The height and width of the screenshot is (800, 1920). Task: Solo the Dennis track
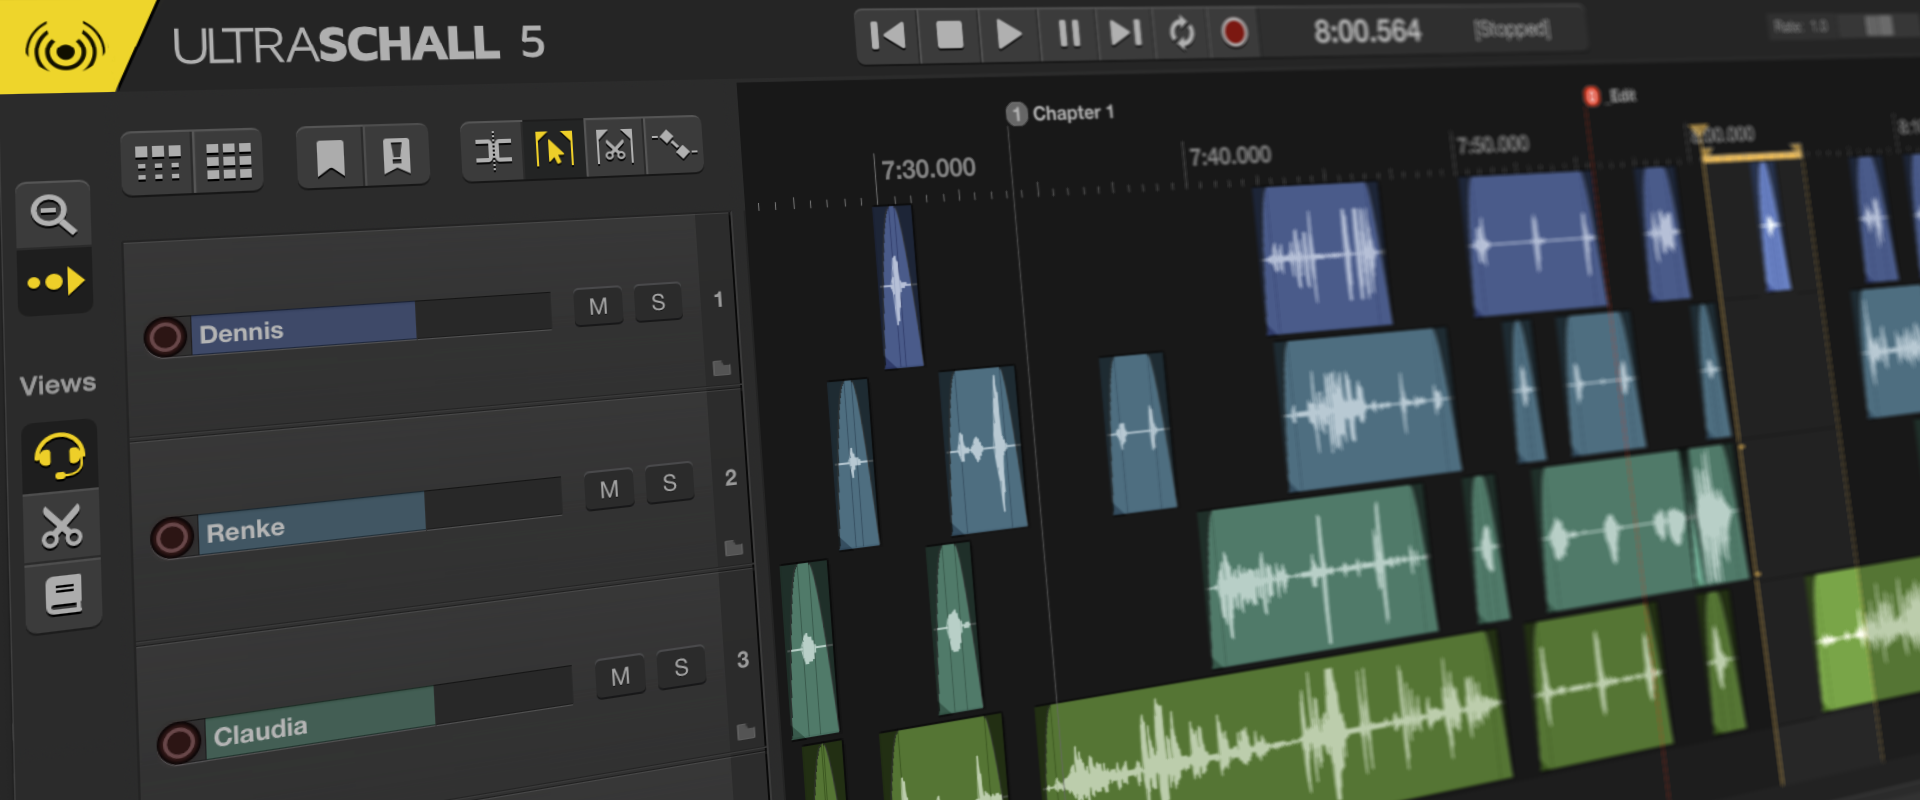pyautogui.click(x=658, y=302)
